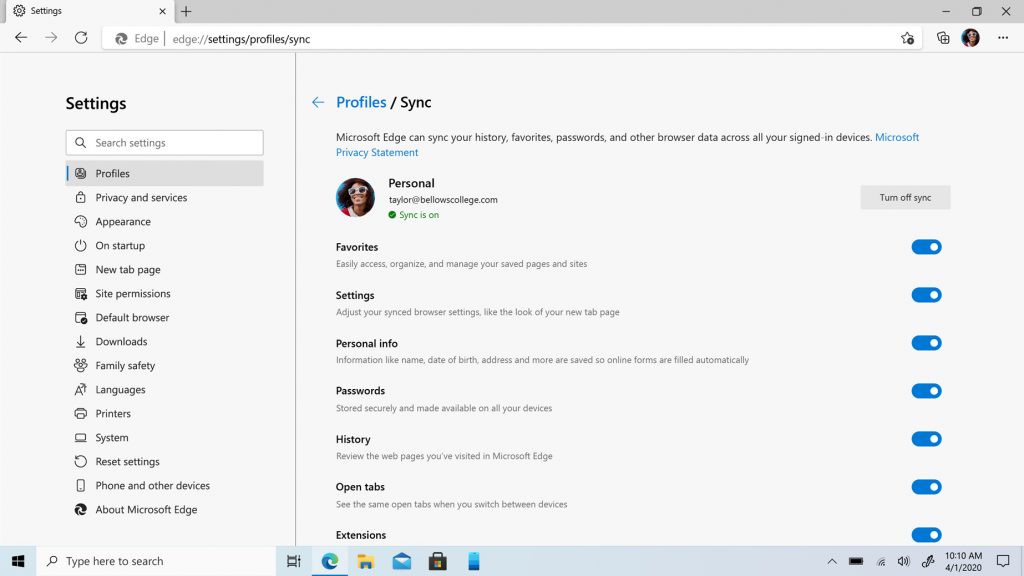
Task: Switch off the History sync toggle
Action: 926,439
